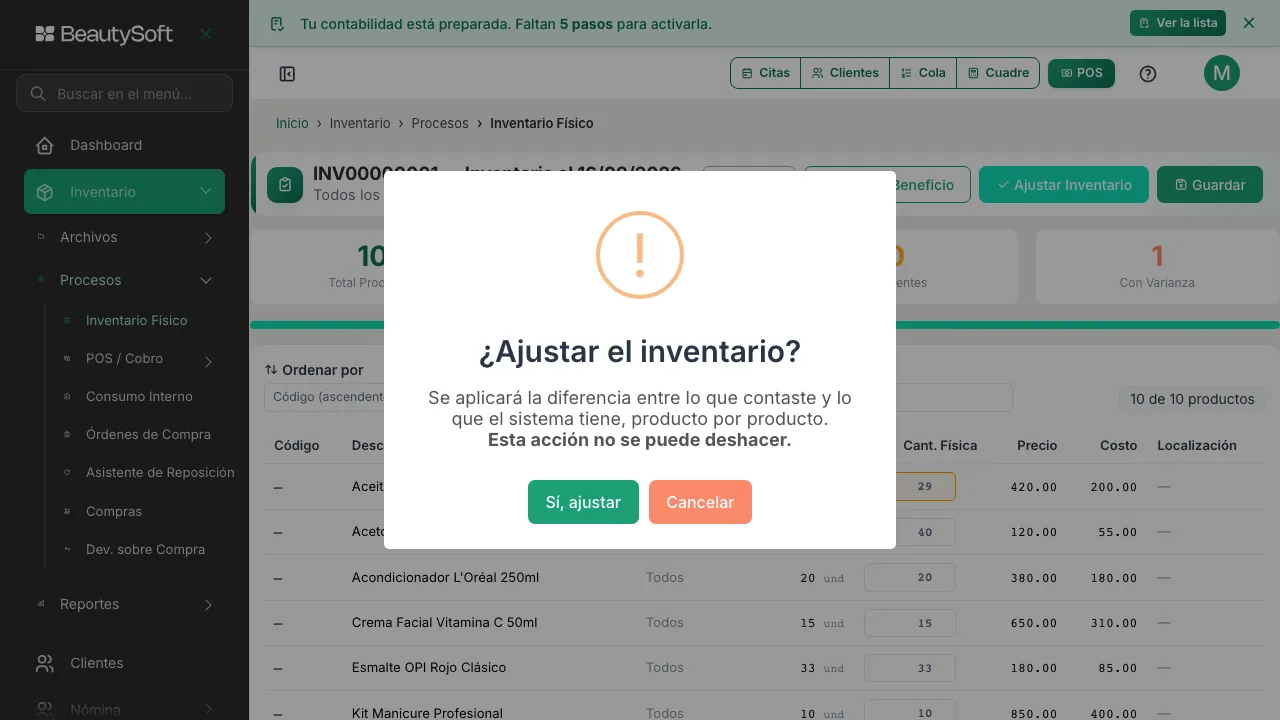Click the Inventario box icon
Image resolution: width=1280 pixels, height=720 pixels.
pos(45,192)
